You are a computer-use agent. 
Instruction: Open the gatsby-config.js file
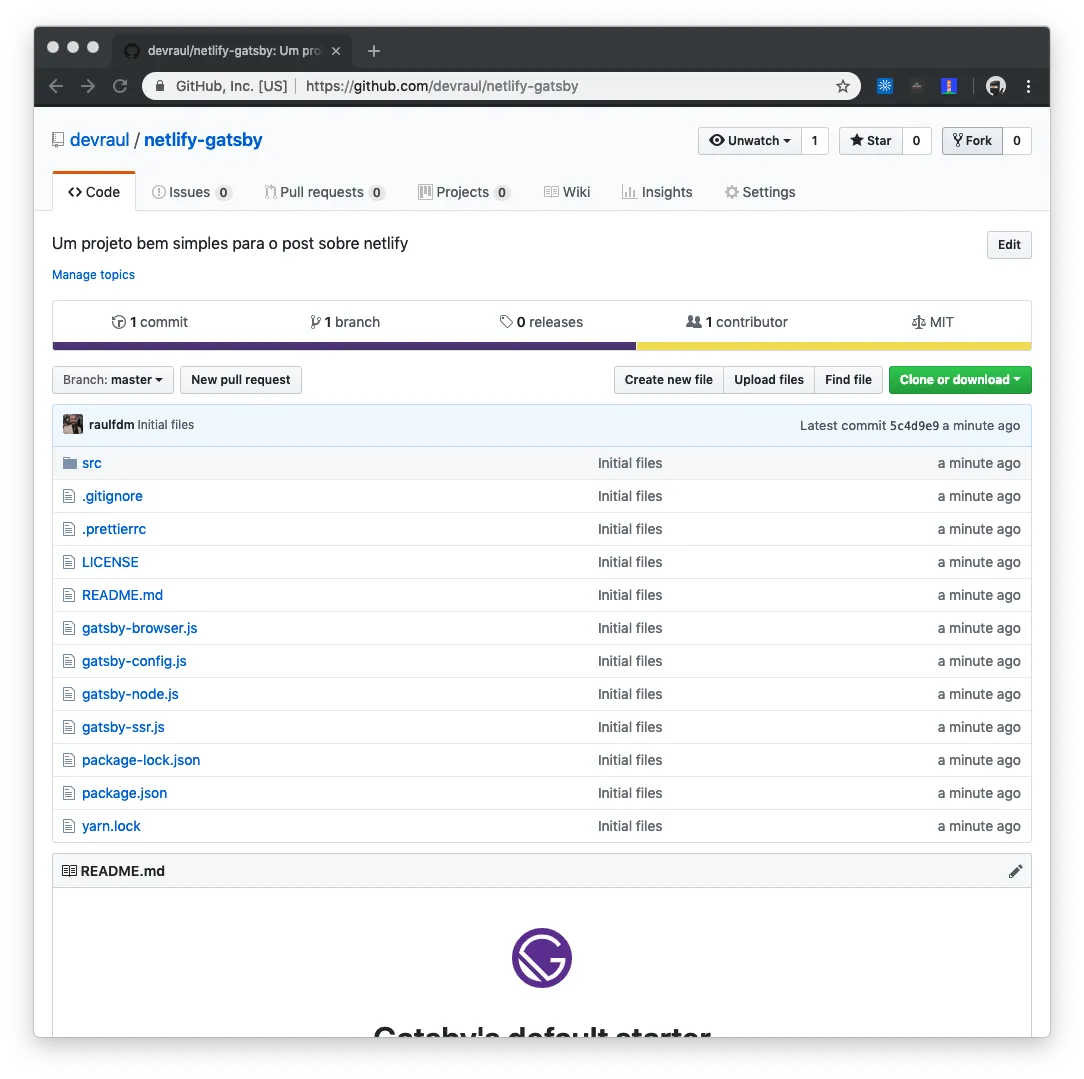click(x=134, y=662)
